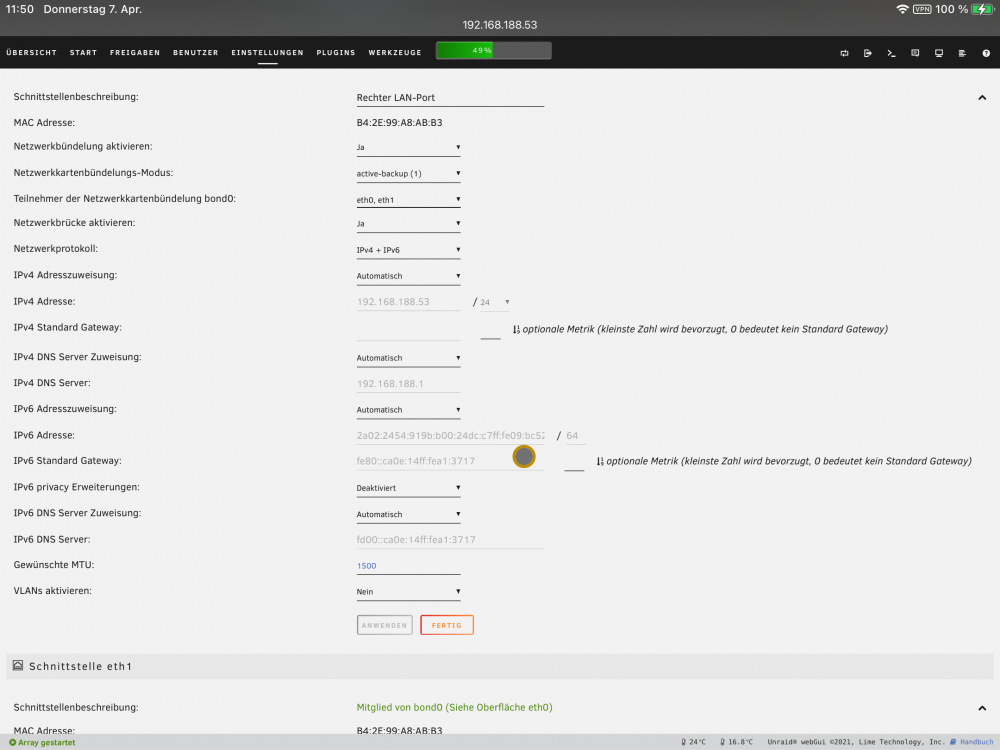Click the IPv6 DNS Server field
The height and width of the screenshot is (750, 1000).
point(450,540)
